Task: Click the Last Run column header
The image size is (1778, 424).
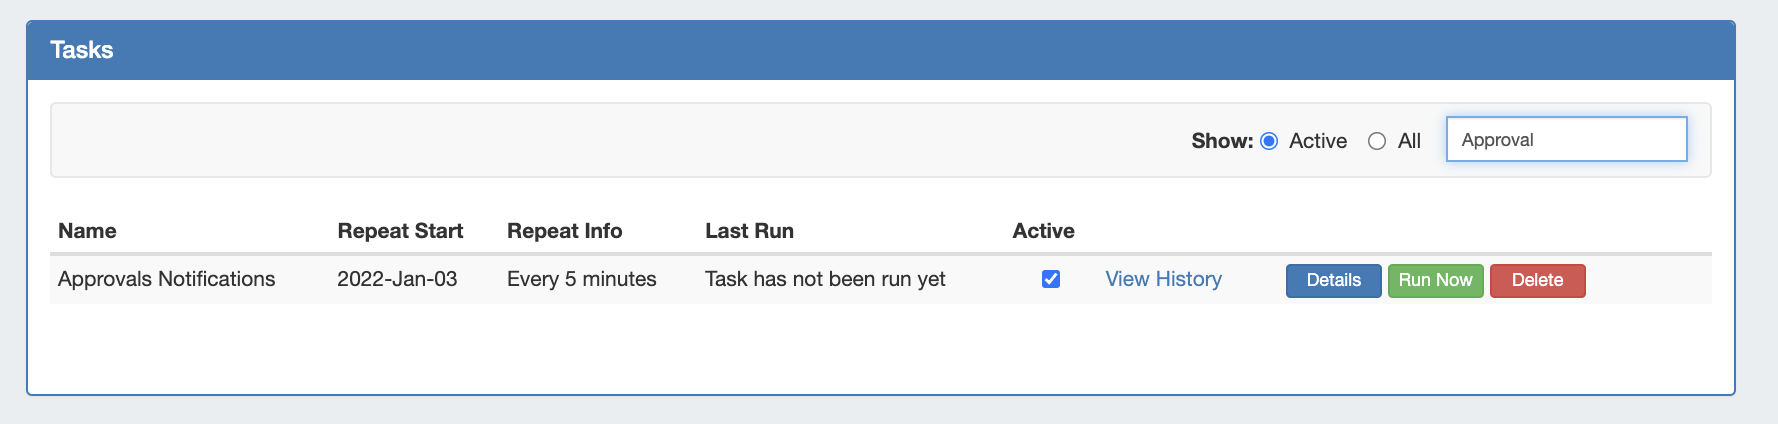Action: click(x=749, y=231)
